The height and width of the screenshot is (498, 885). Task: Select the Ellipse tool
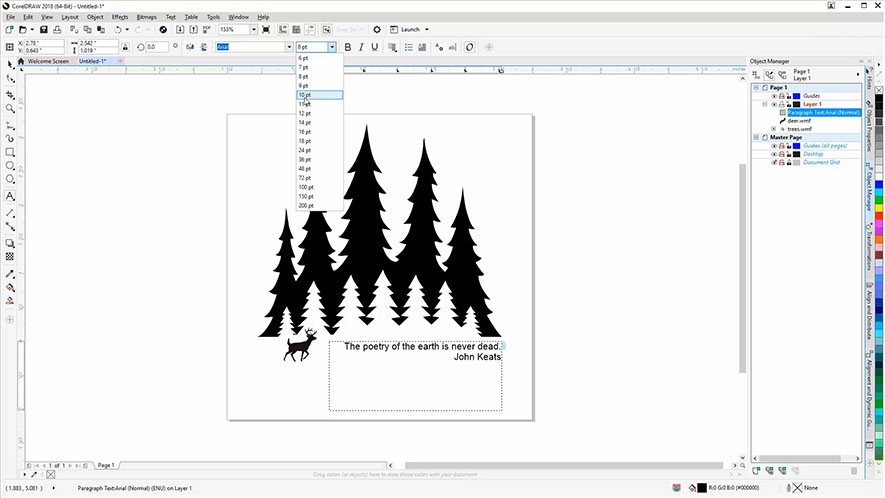pyautogui.click(x=10, y=166)
